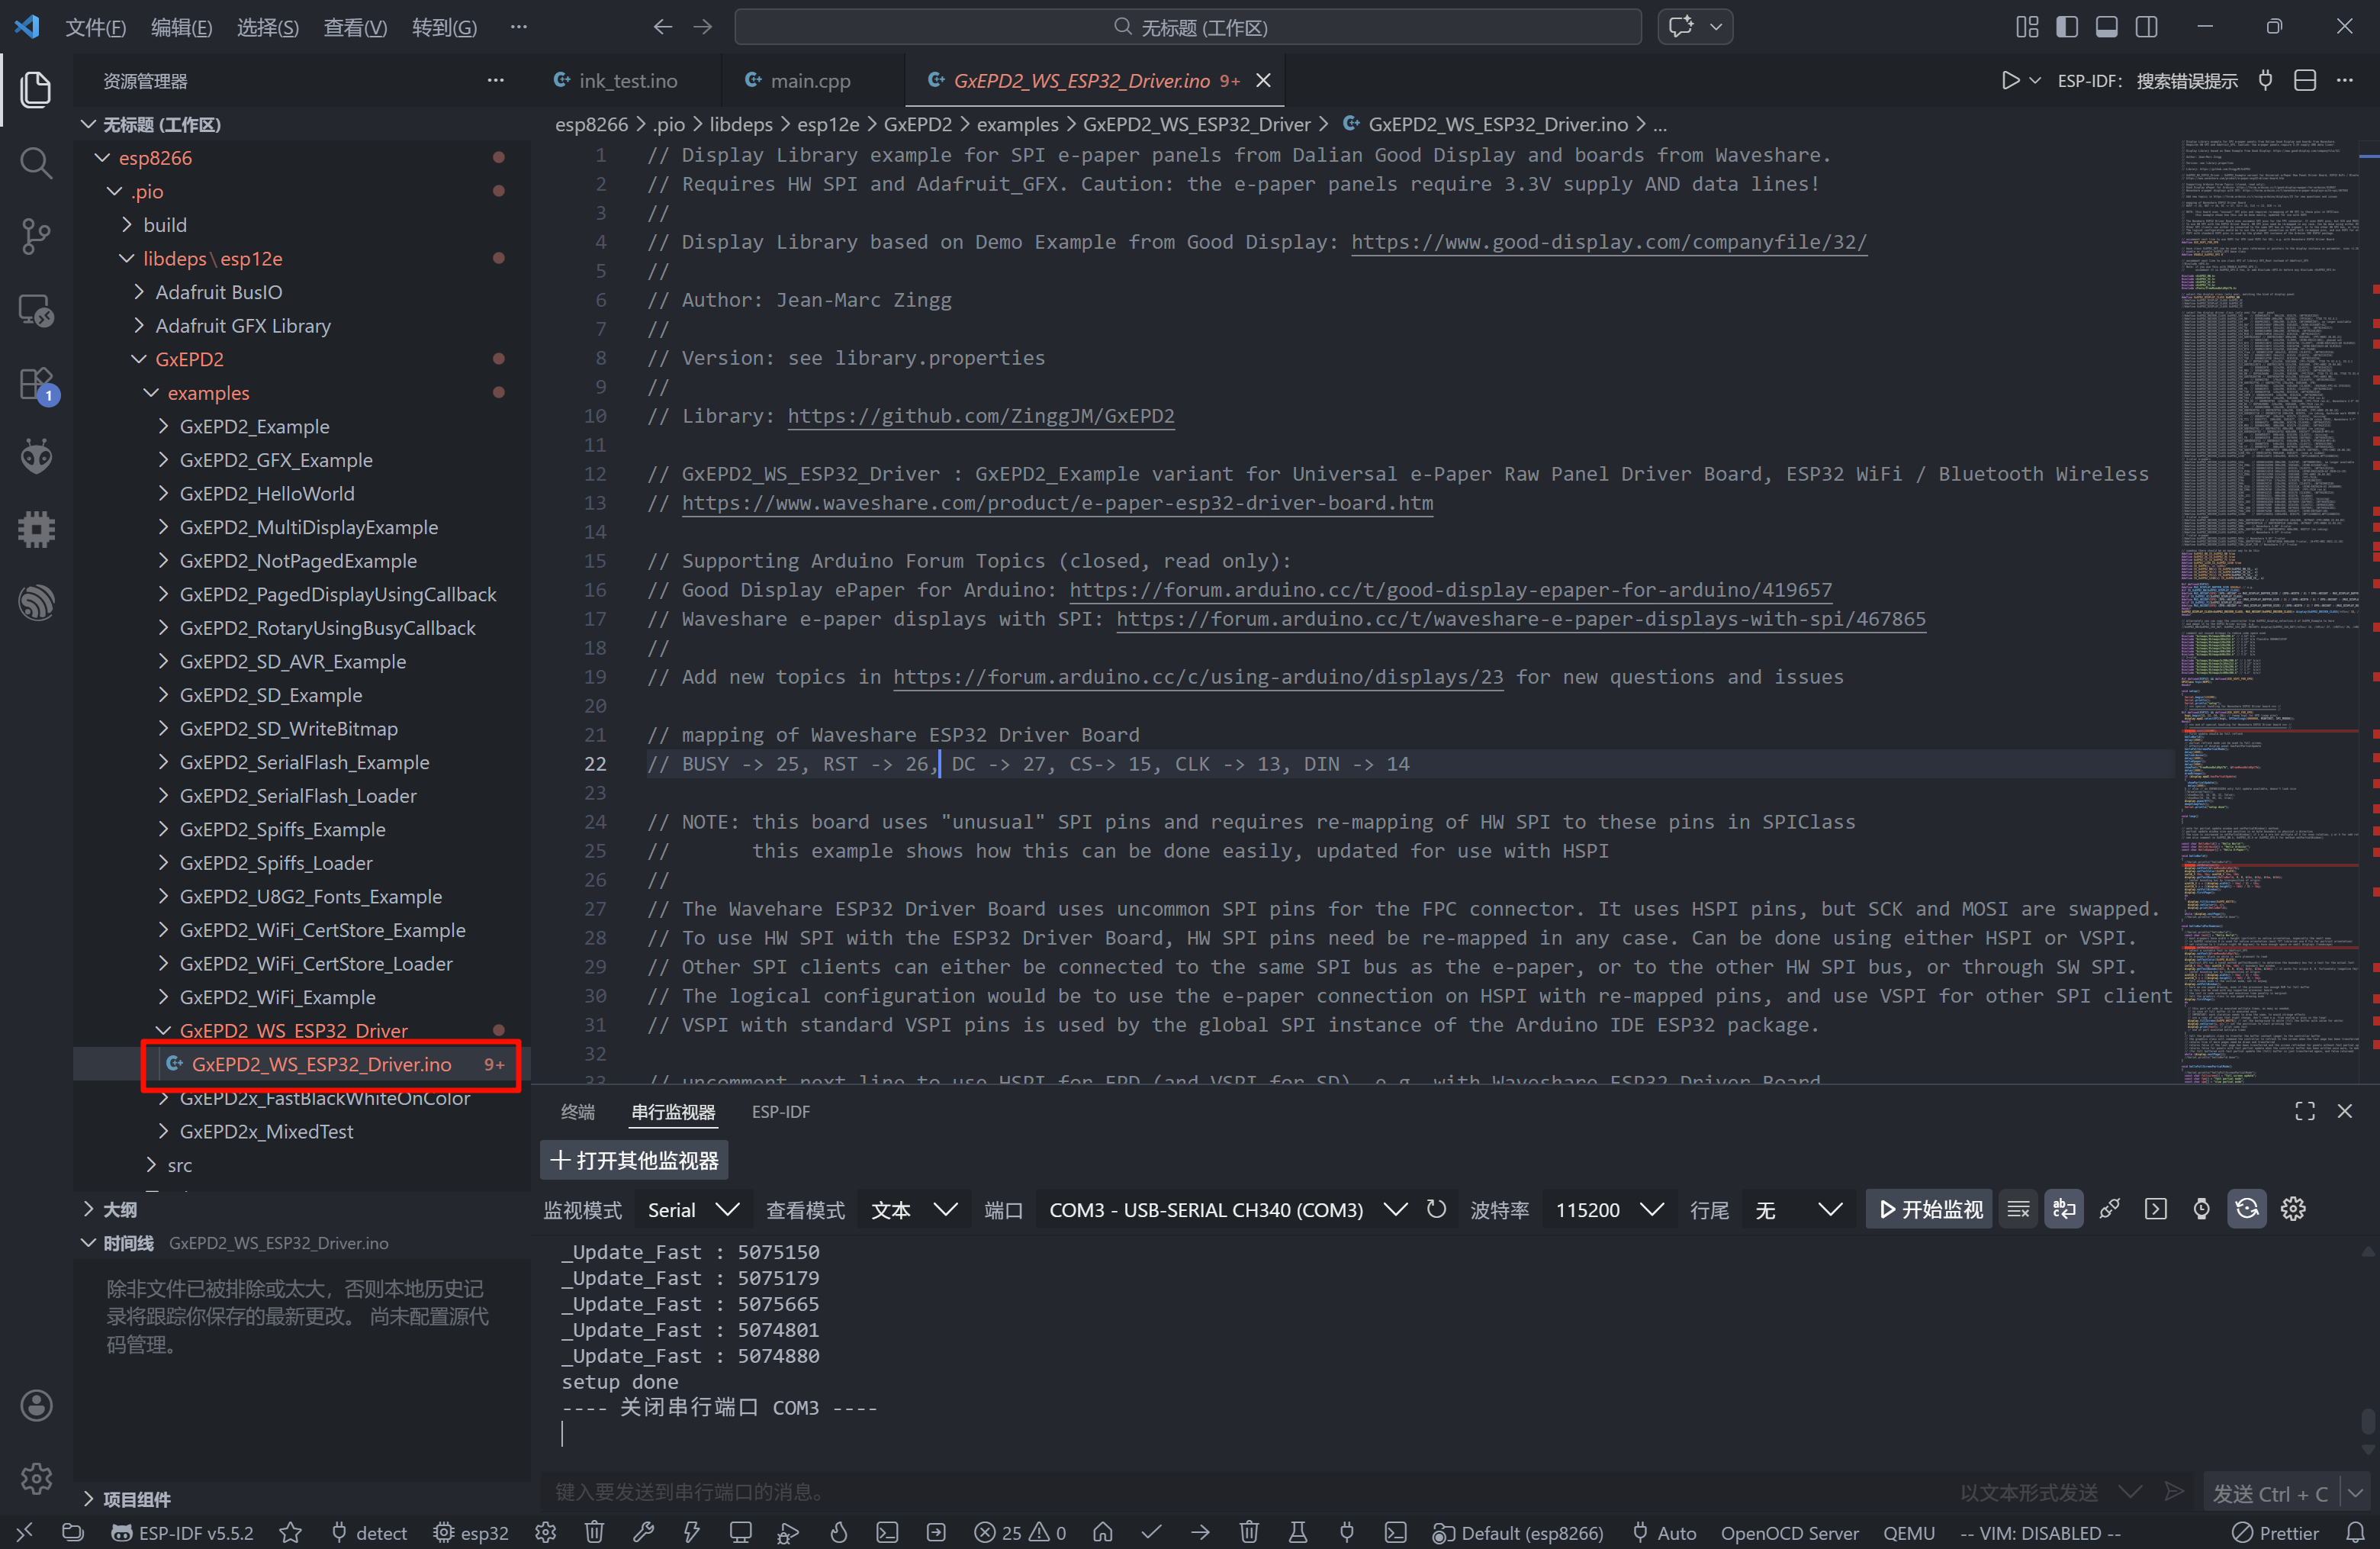Switch to the main.cpp editor tab
This screenshot has height=1549, width=2380.
809,80
